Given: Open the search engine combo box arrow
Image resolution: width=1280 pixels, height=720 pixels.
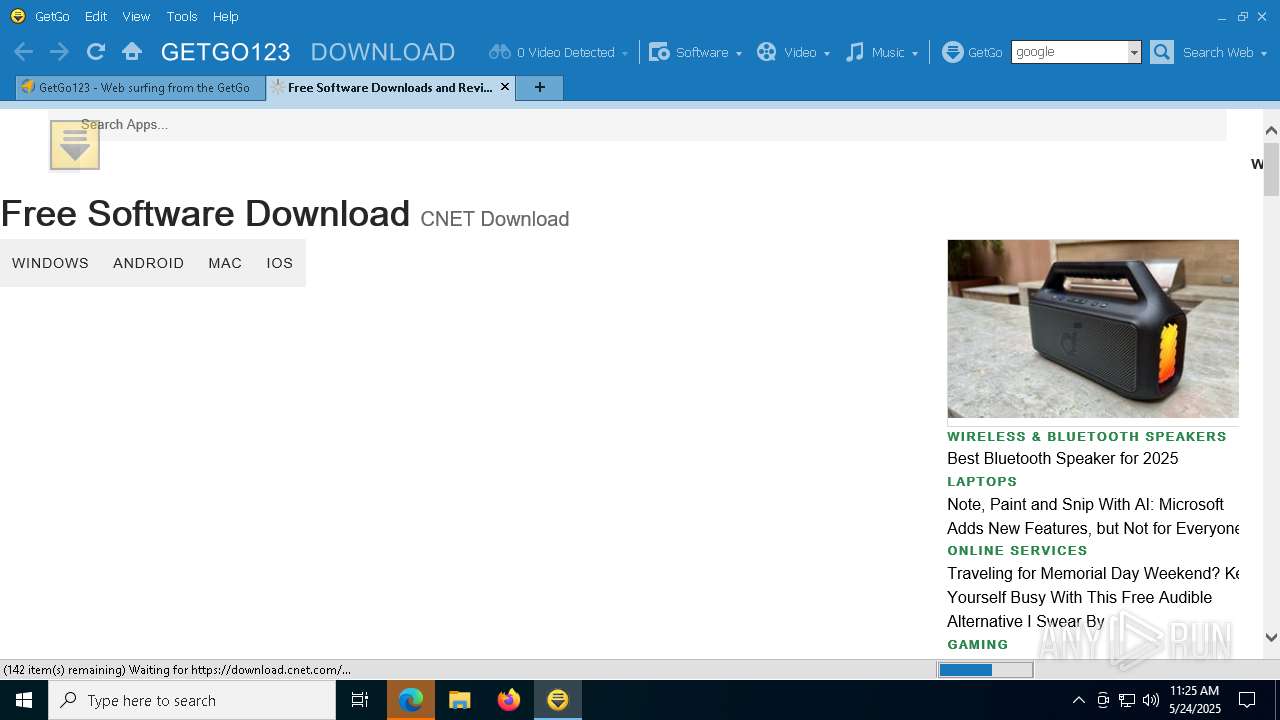Looking at the screenshot, I should 1134,52.
